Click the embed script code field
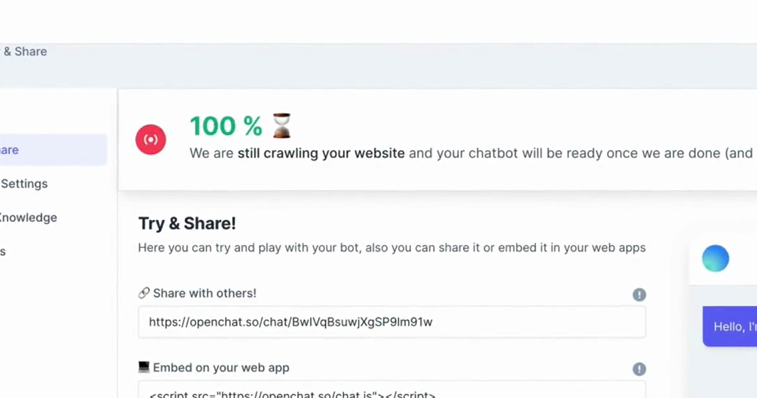 click(392, 390)
